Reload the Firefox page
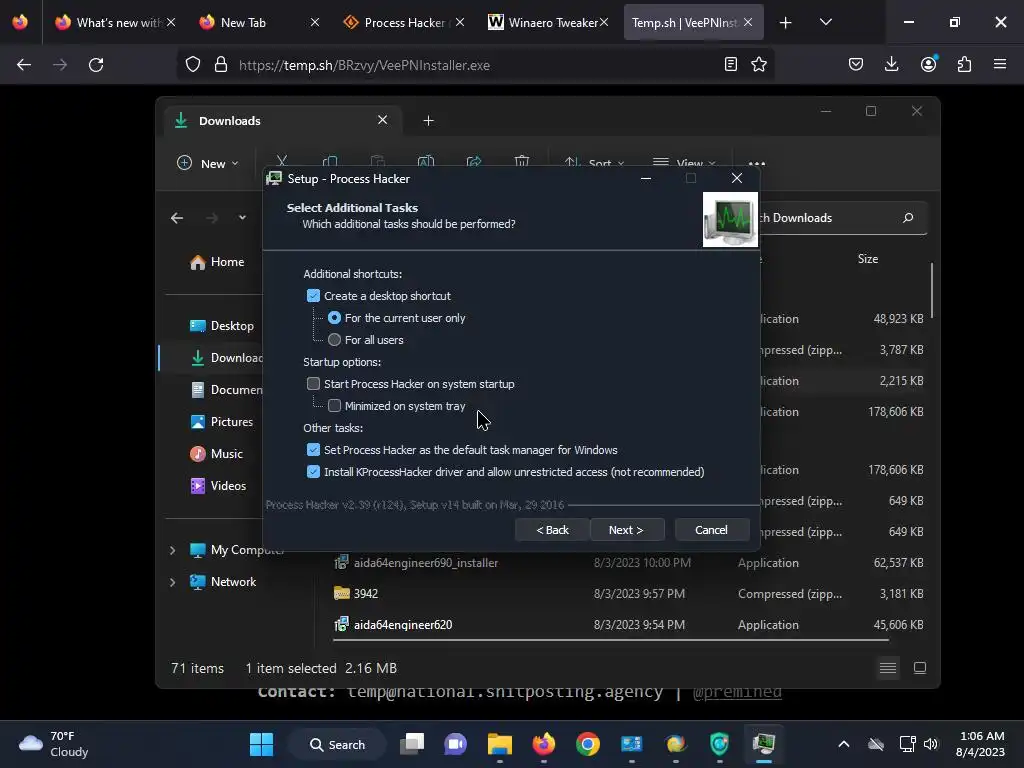This screenshot has width=1024, height=768. click(x=96, y=65)
